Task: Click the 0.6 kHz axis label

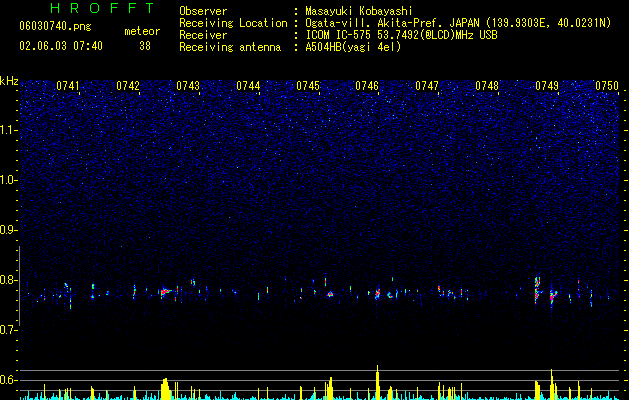Action: (8, 380)
